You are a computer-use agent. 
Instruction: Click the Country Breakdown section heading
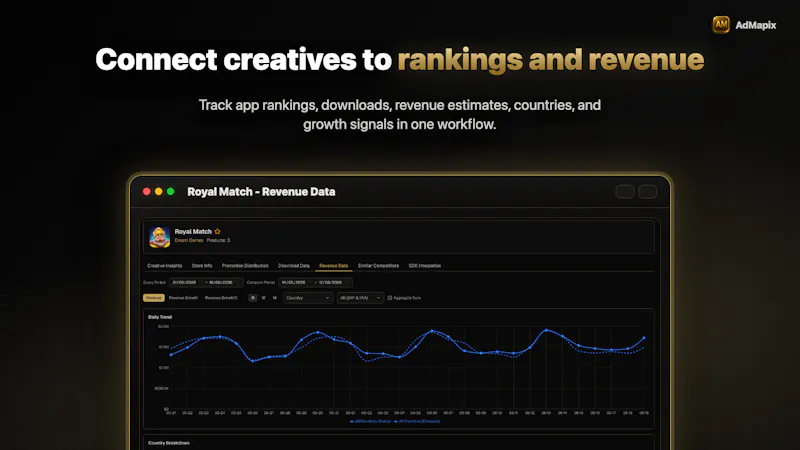tap(168, 443)
